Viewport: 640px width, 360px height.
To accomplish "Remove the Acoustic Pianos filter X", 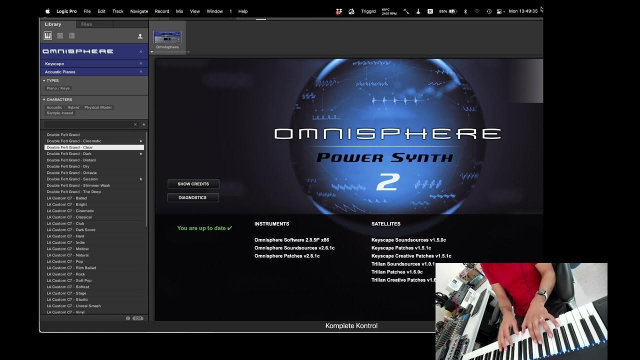I will click(x=141, y=72).
